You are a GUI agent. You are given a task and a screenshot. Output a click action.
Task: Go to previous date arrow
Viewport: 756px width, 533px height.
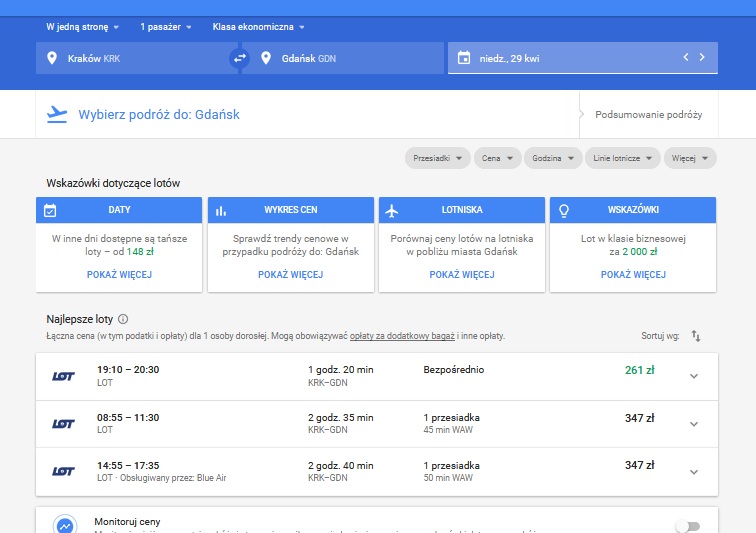point(686,57)
